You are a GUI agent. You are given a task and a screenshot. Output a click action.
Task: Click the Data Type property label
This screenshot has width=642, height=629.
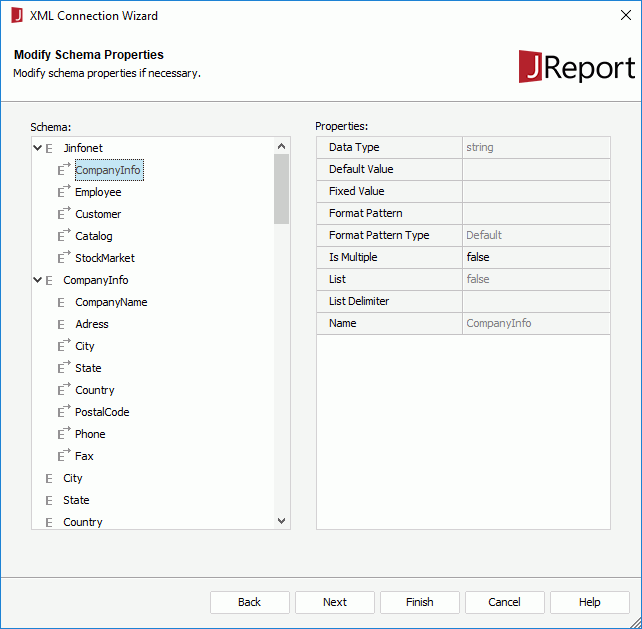coord(354,147)
